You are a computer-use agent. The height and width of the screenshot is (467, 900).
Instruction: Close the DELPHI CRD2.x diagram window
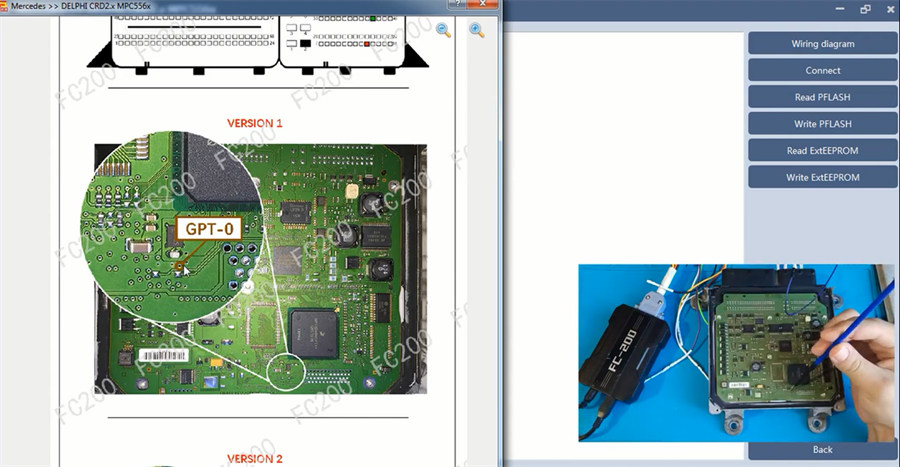(482, 4)
